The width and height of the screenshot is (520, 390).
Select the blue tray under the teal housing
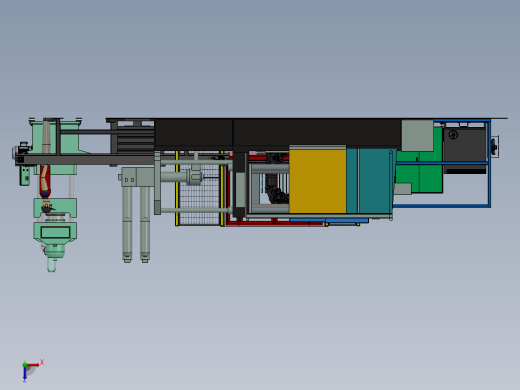[329, 220]
